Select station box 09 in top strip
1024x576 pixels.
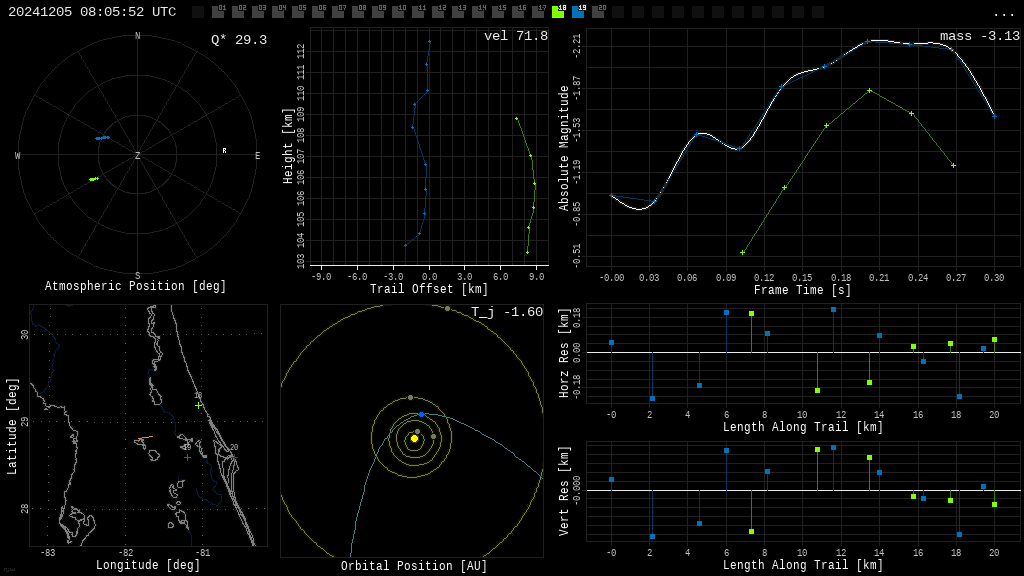pyautogui.click(x=378, y=12)
